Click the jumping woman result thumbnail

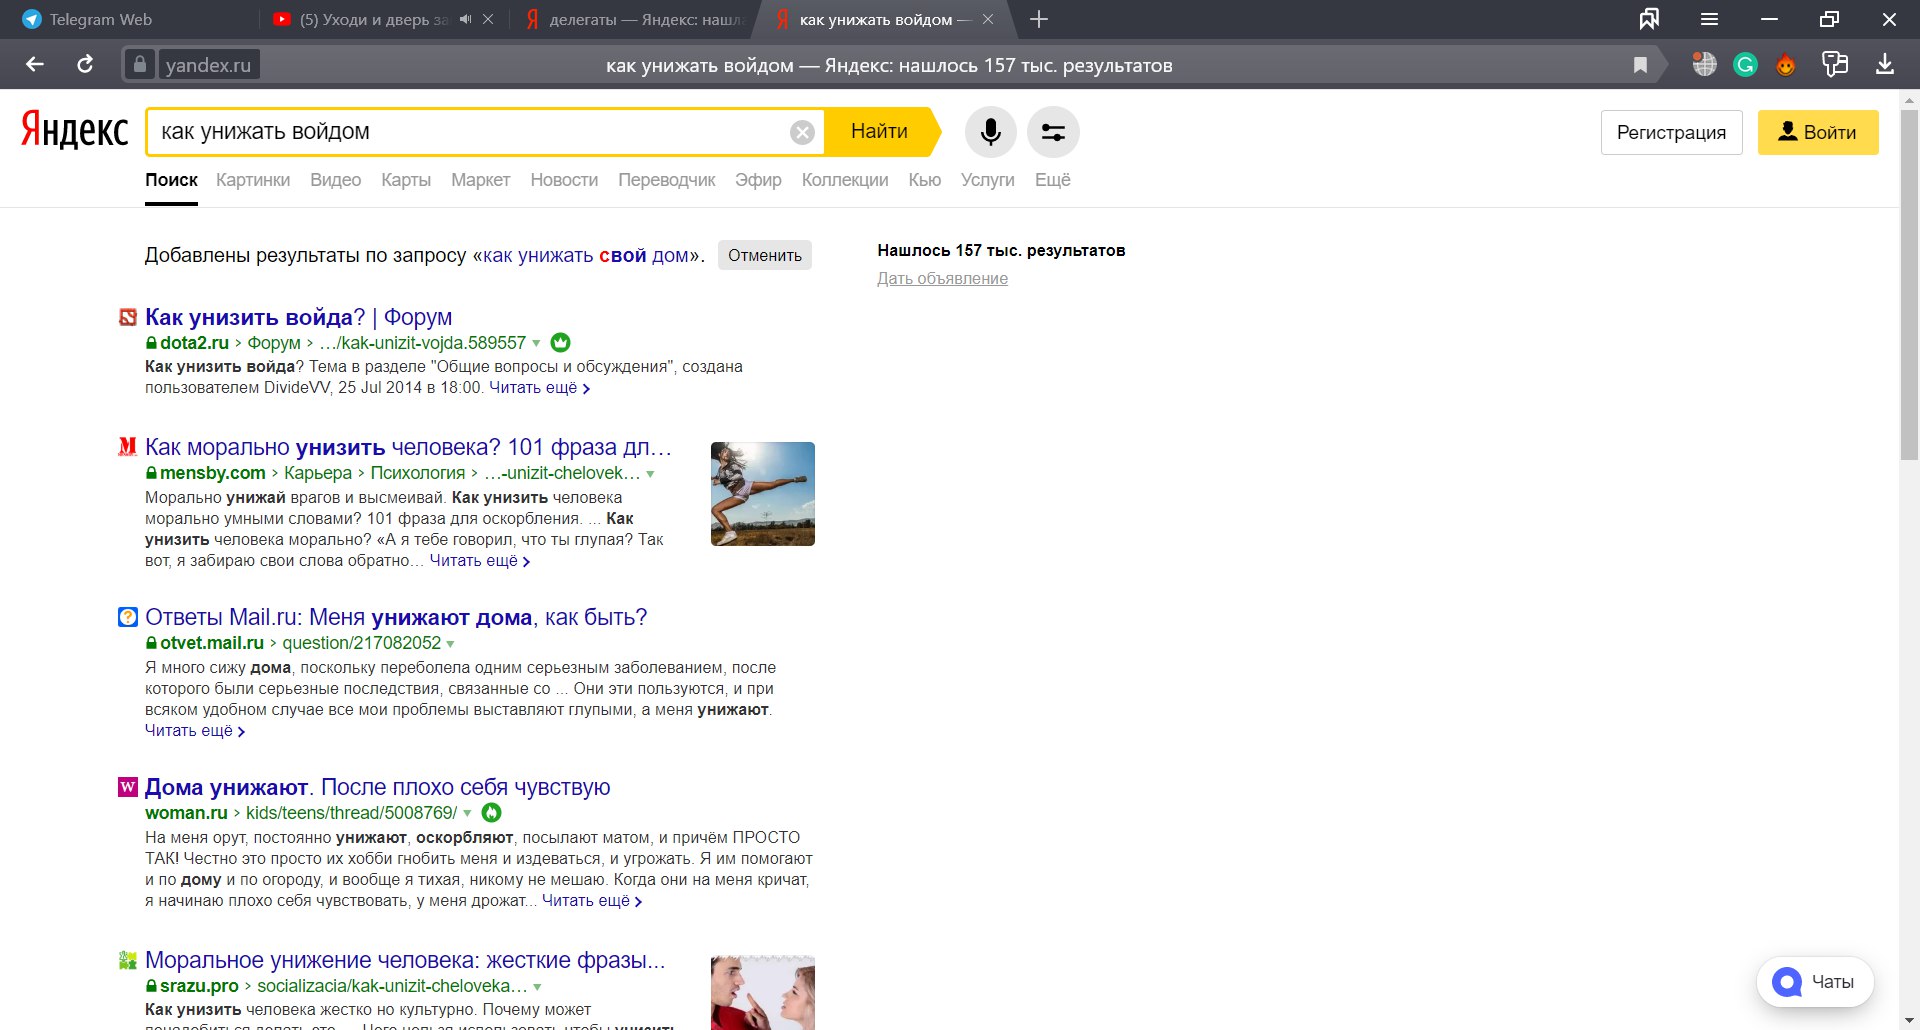tap(763, 494)
